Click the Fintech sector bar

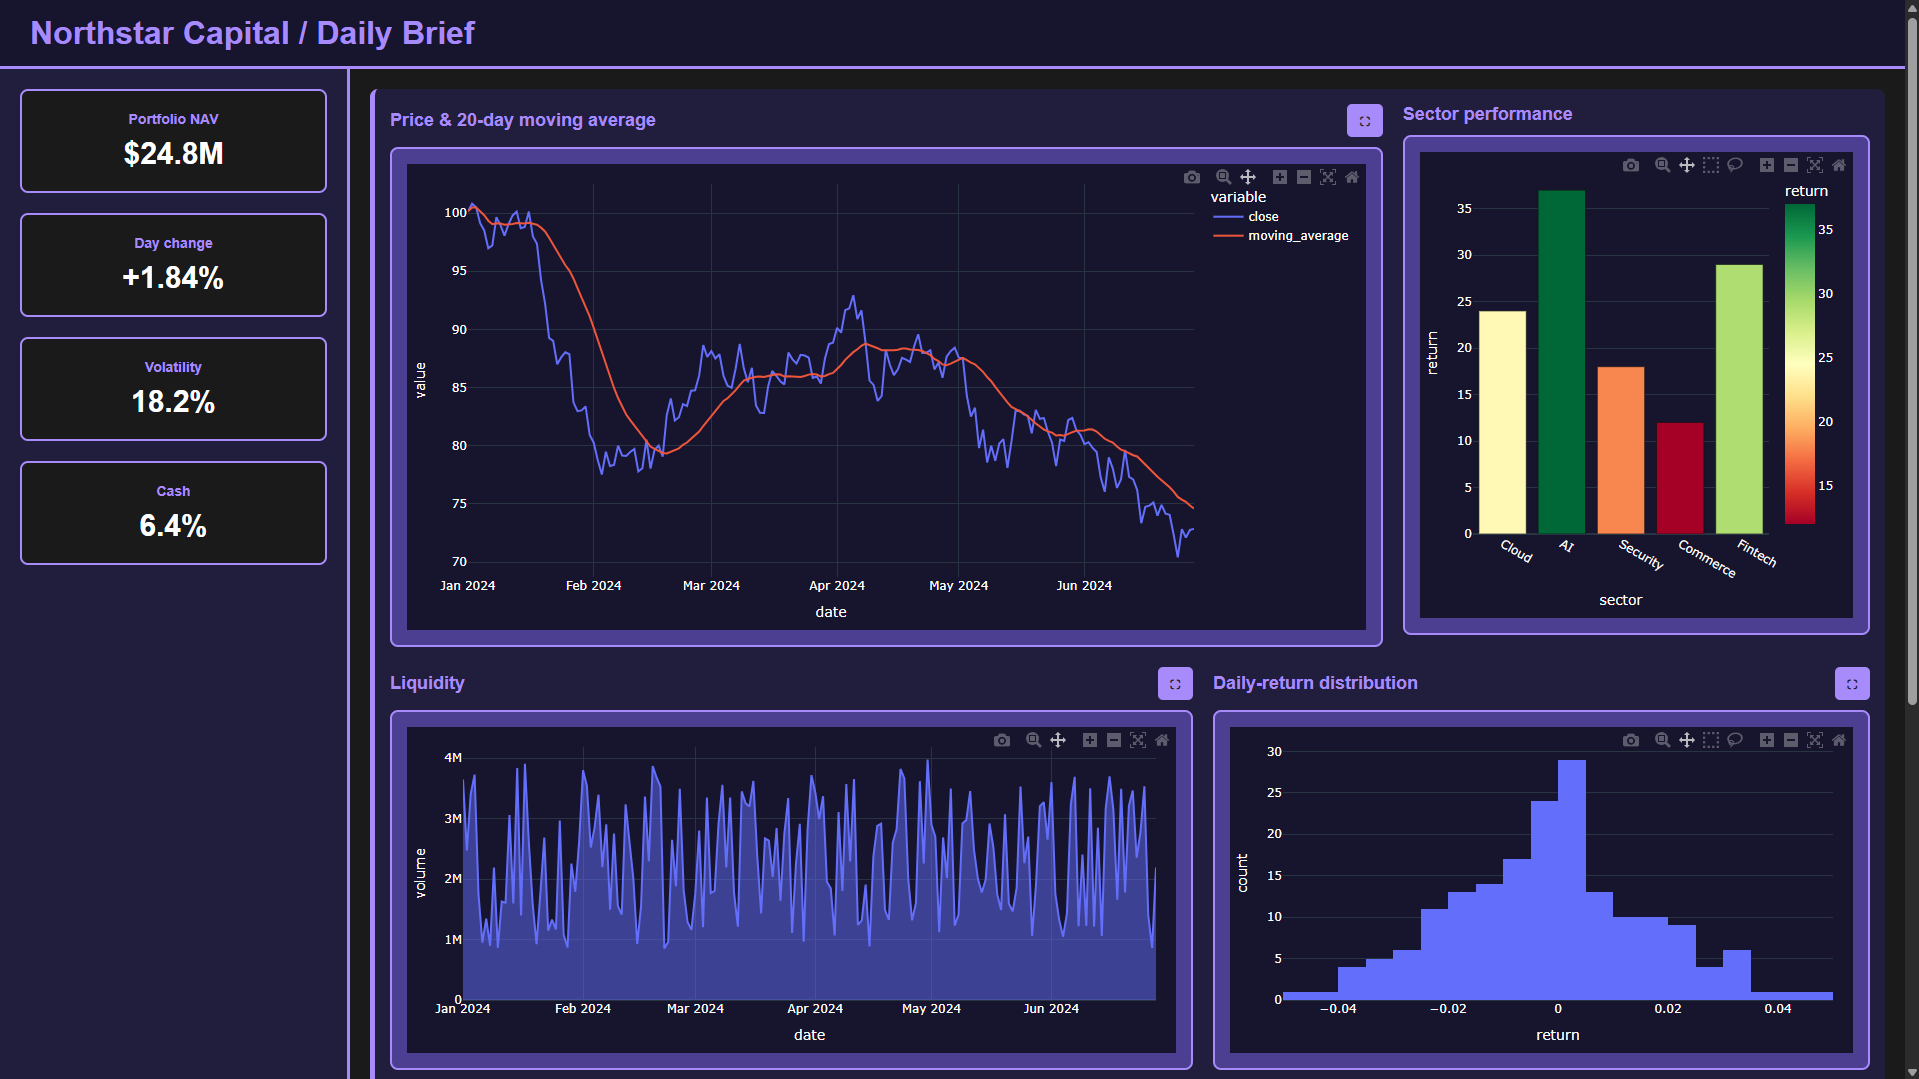point(1739,399)
